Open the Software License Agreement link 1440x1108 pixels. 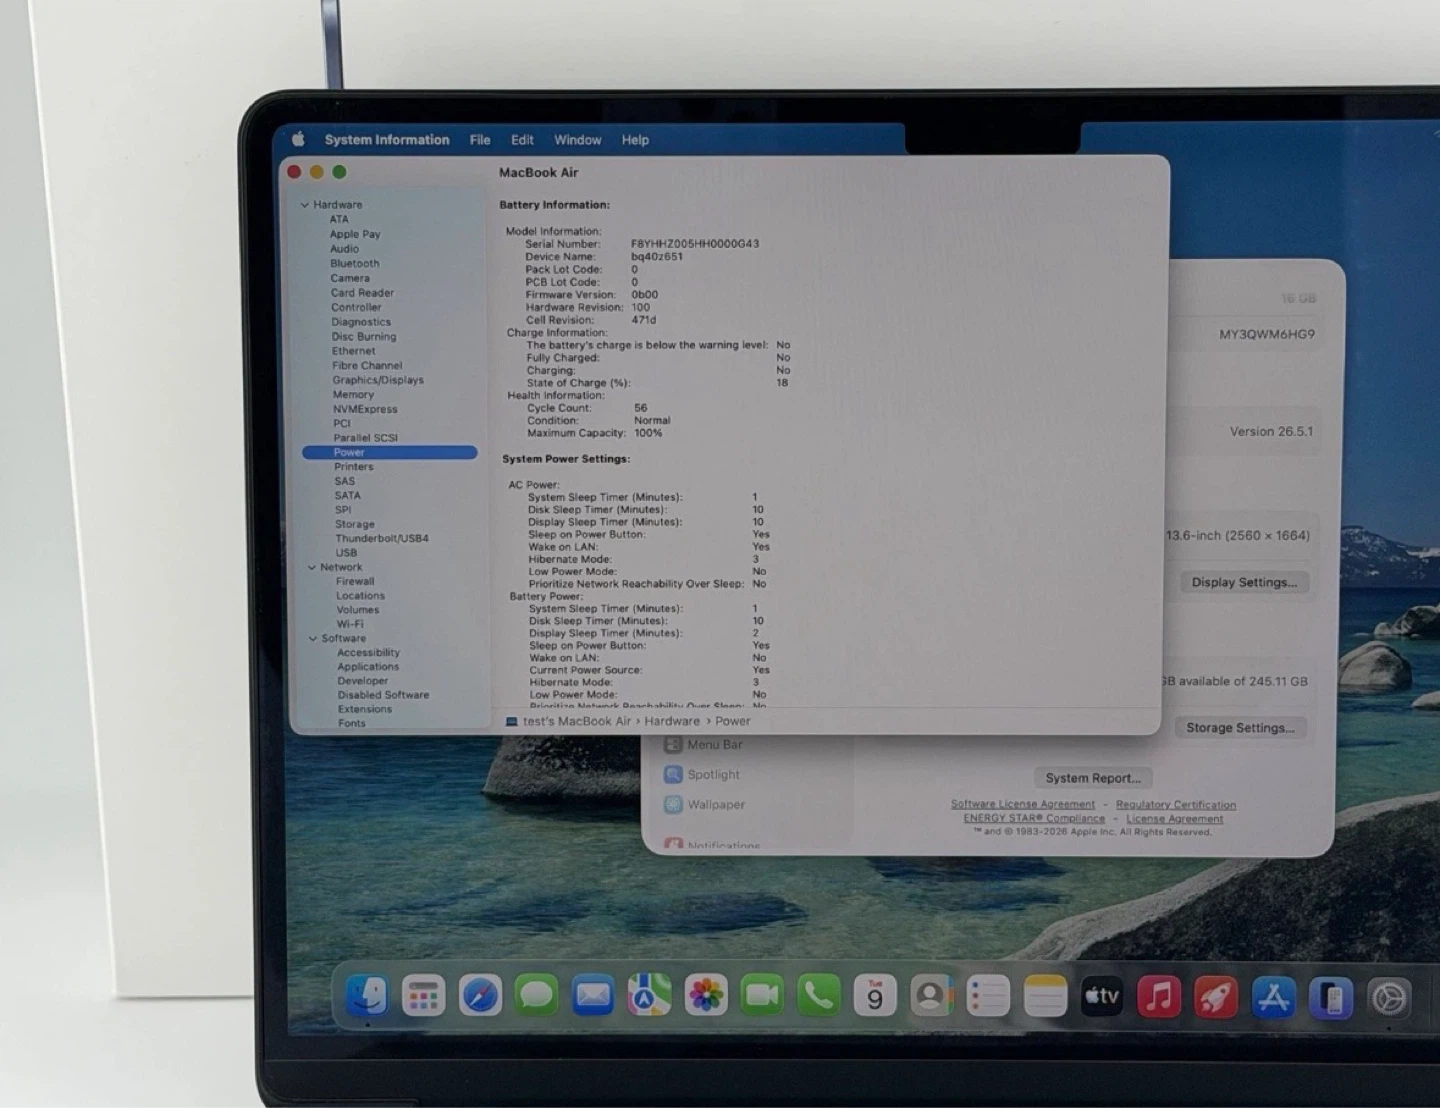click(x=1023, y=804)
